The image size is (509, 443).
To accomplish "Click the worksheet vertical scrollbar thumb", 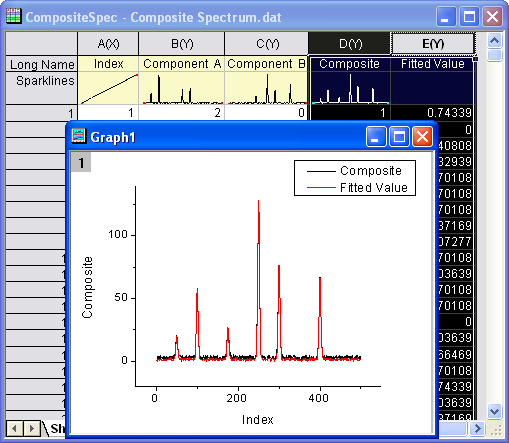I will tap(494, 55).
